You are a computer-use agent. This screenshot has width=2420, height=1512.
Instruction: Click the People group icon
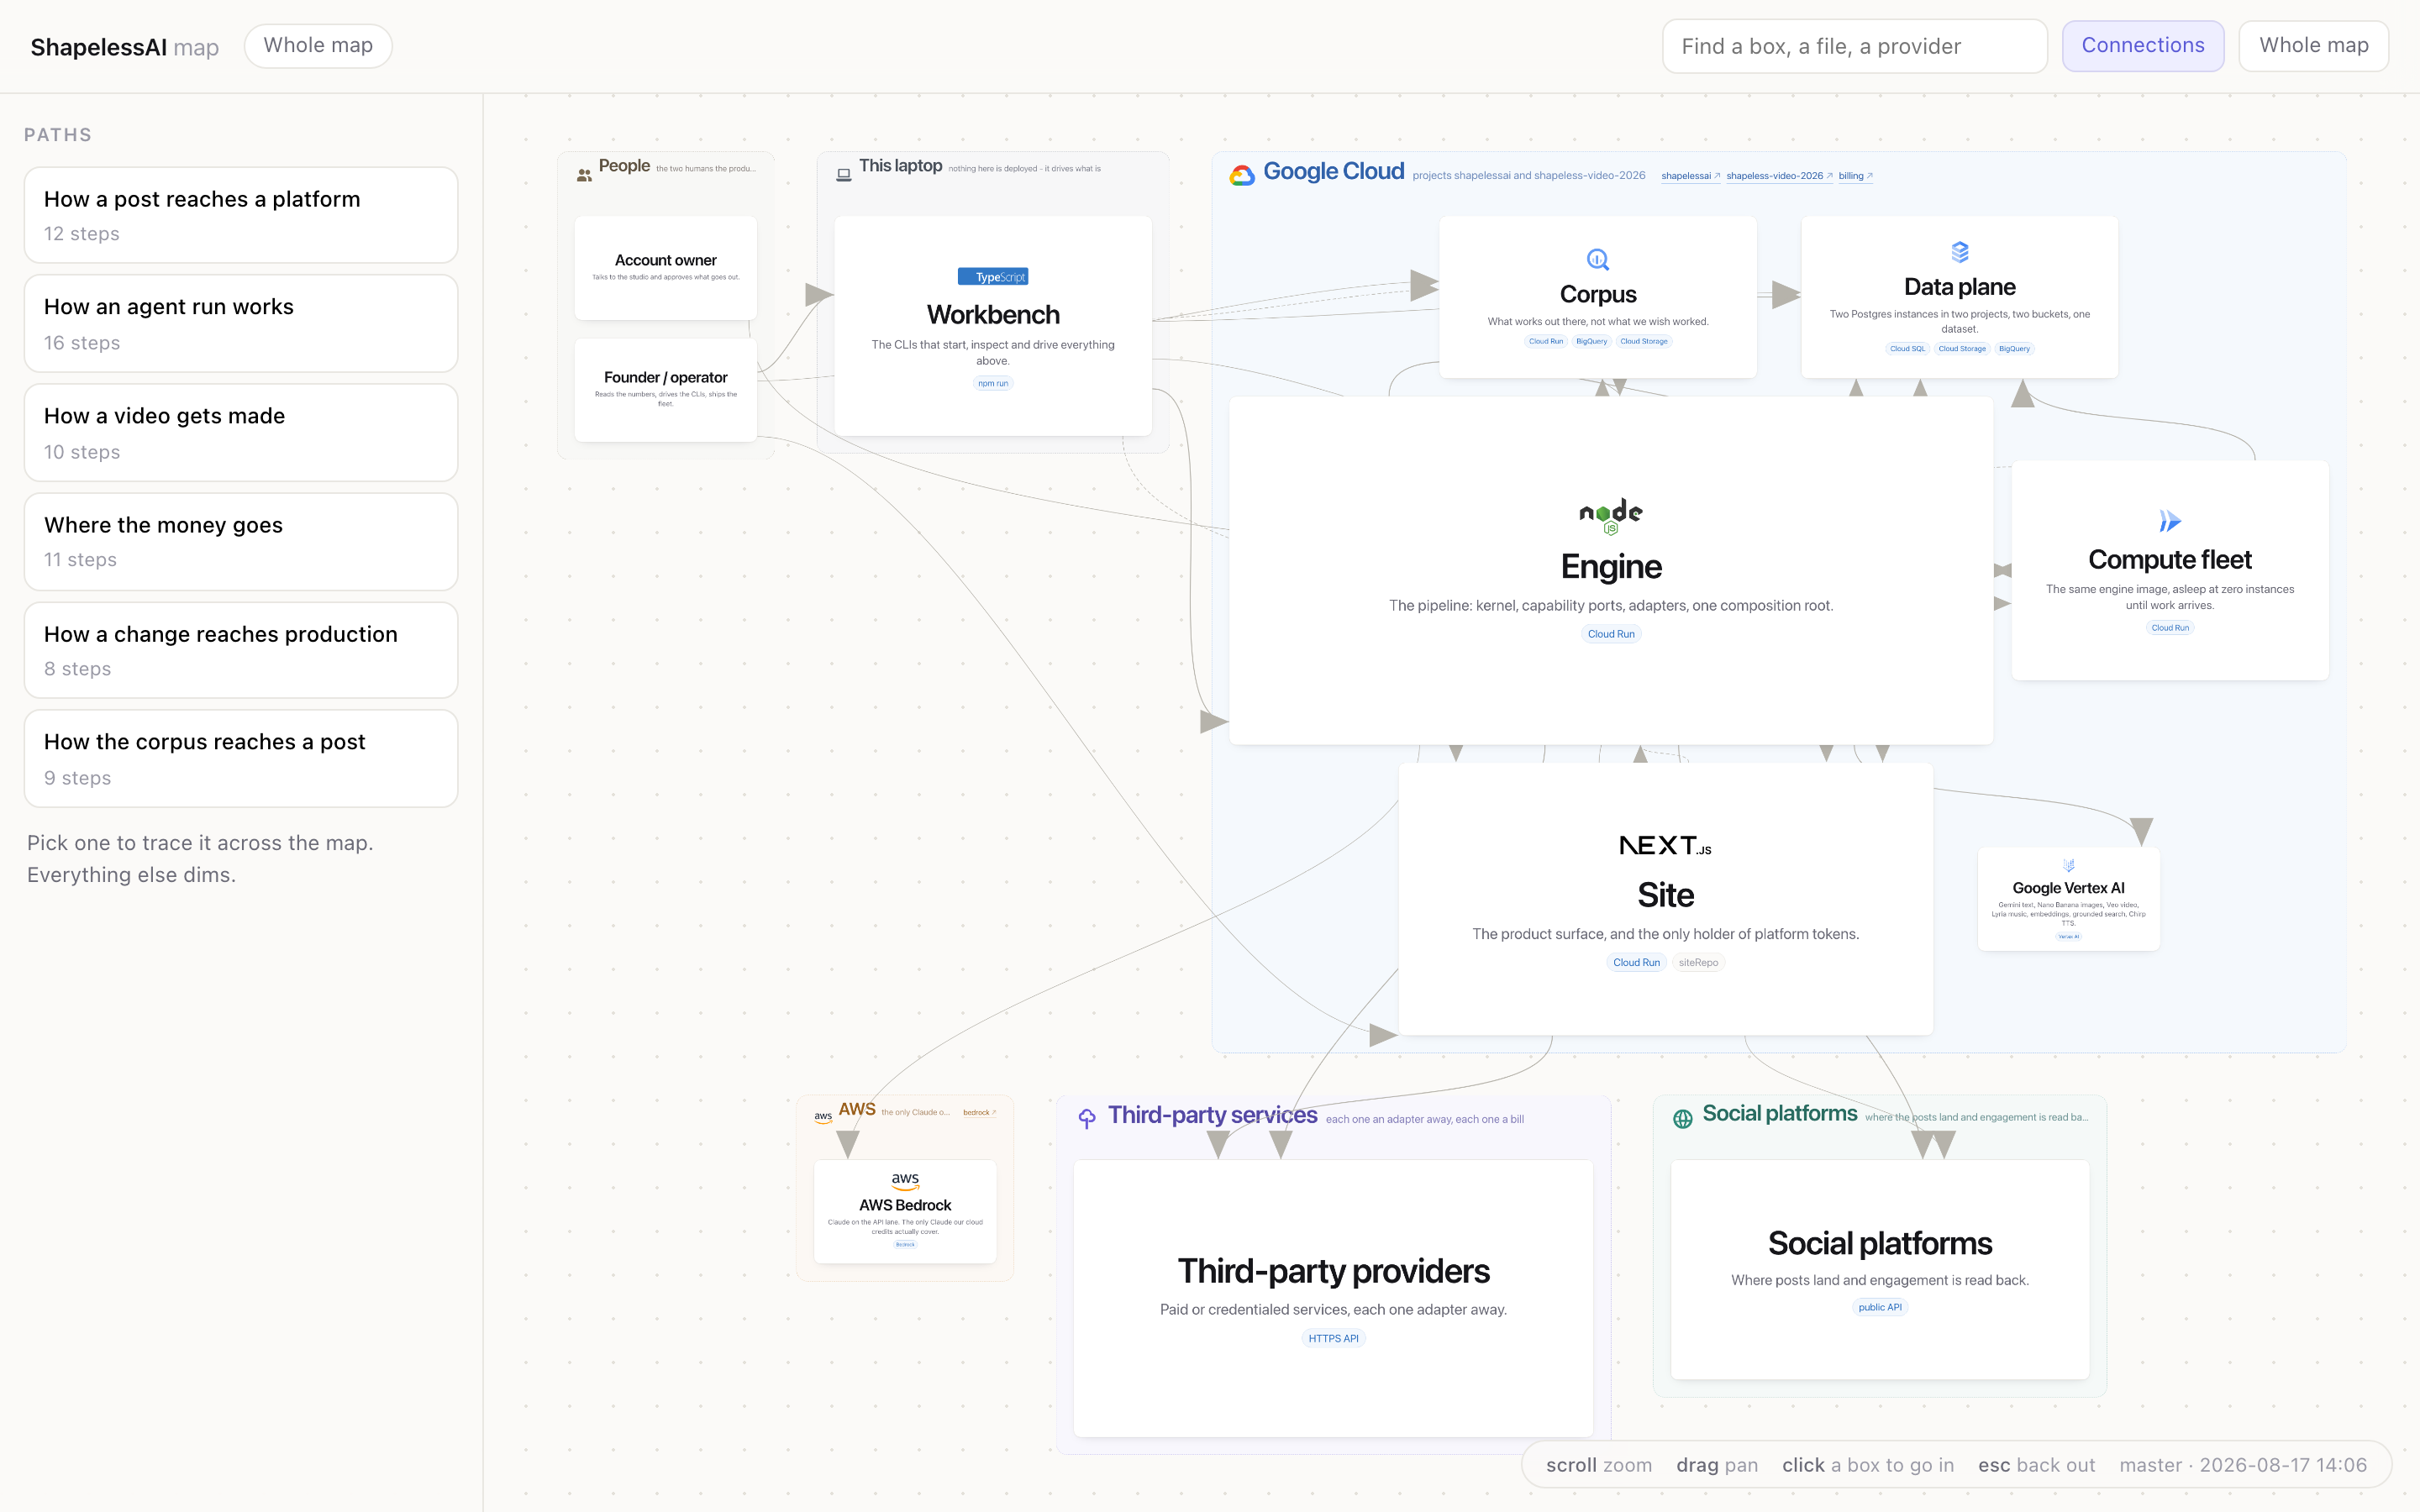pos(584,175)
